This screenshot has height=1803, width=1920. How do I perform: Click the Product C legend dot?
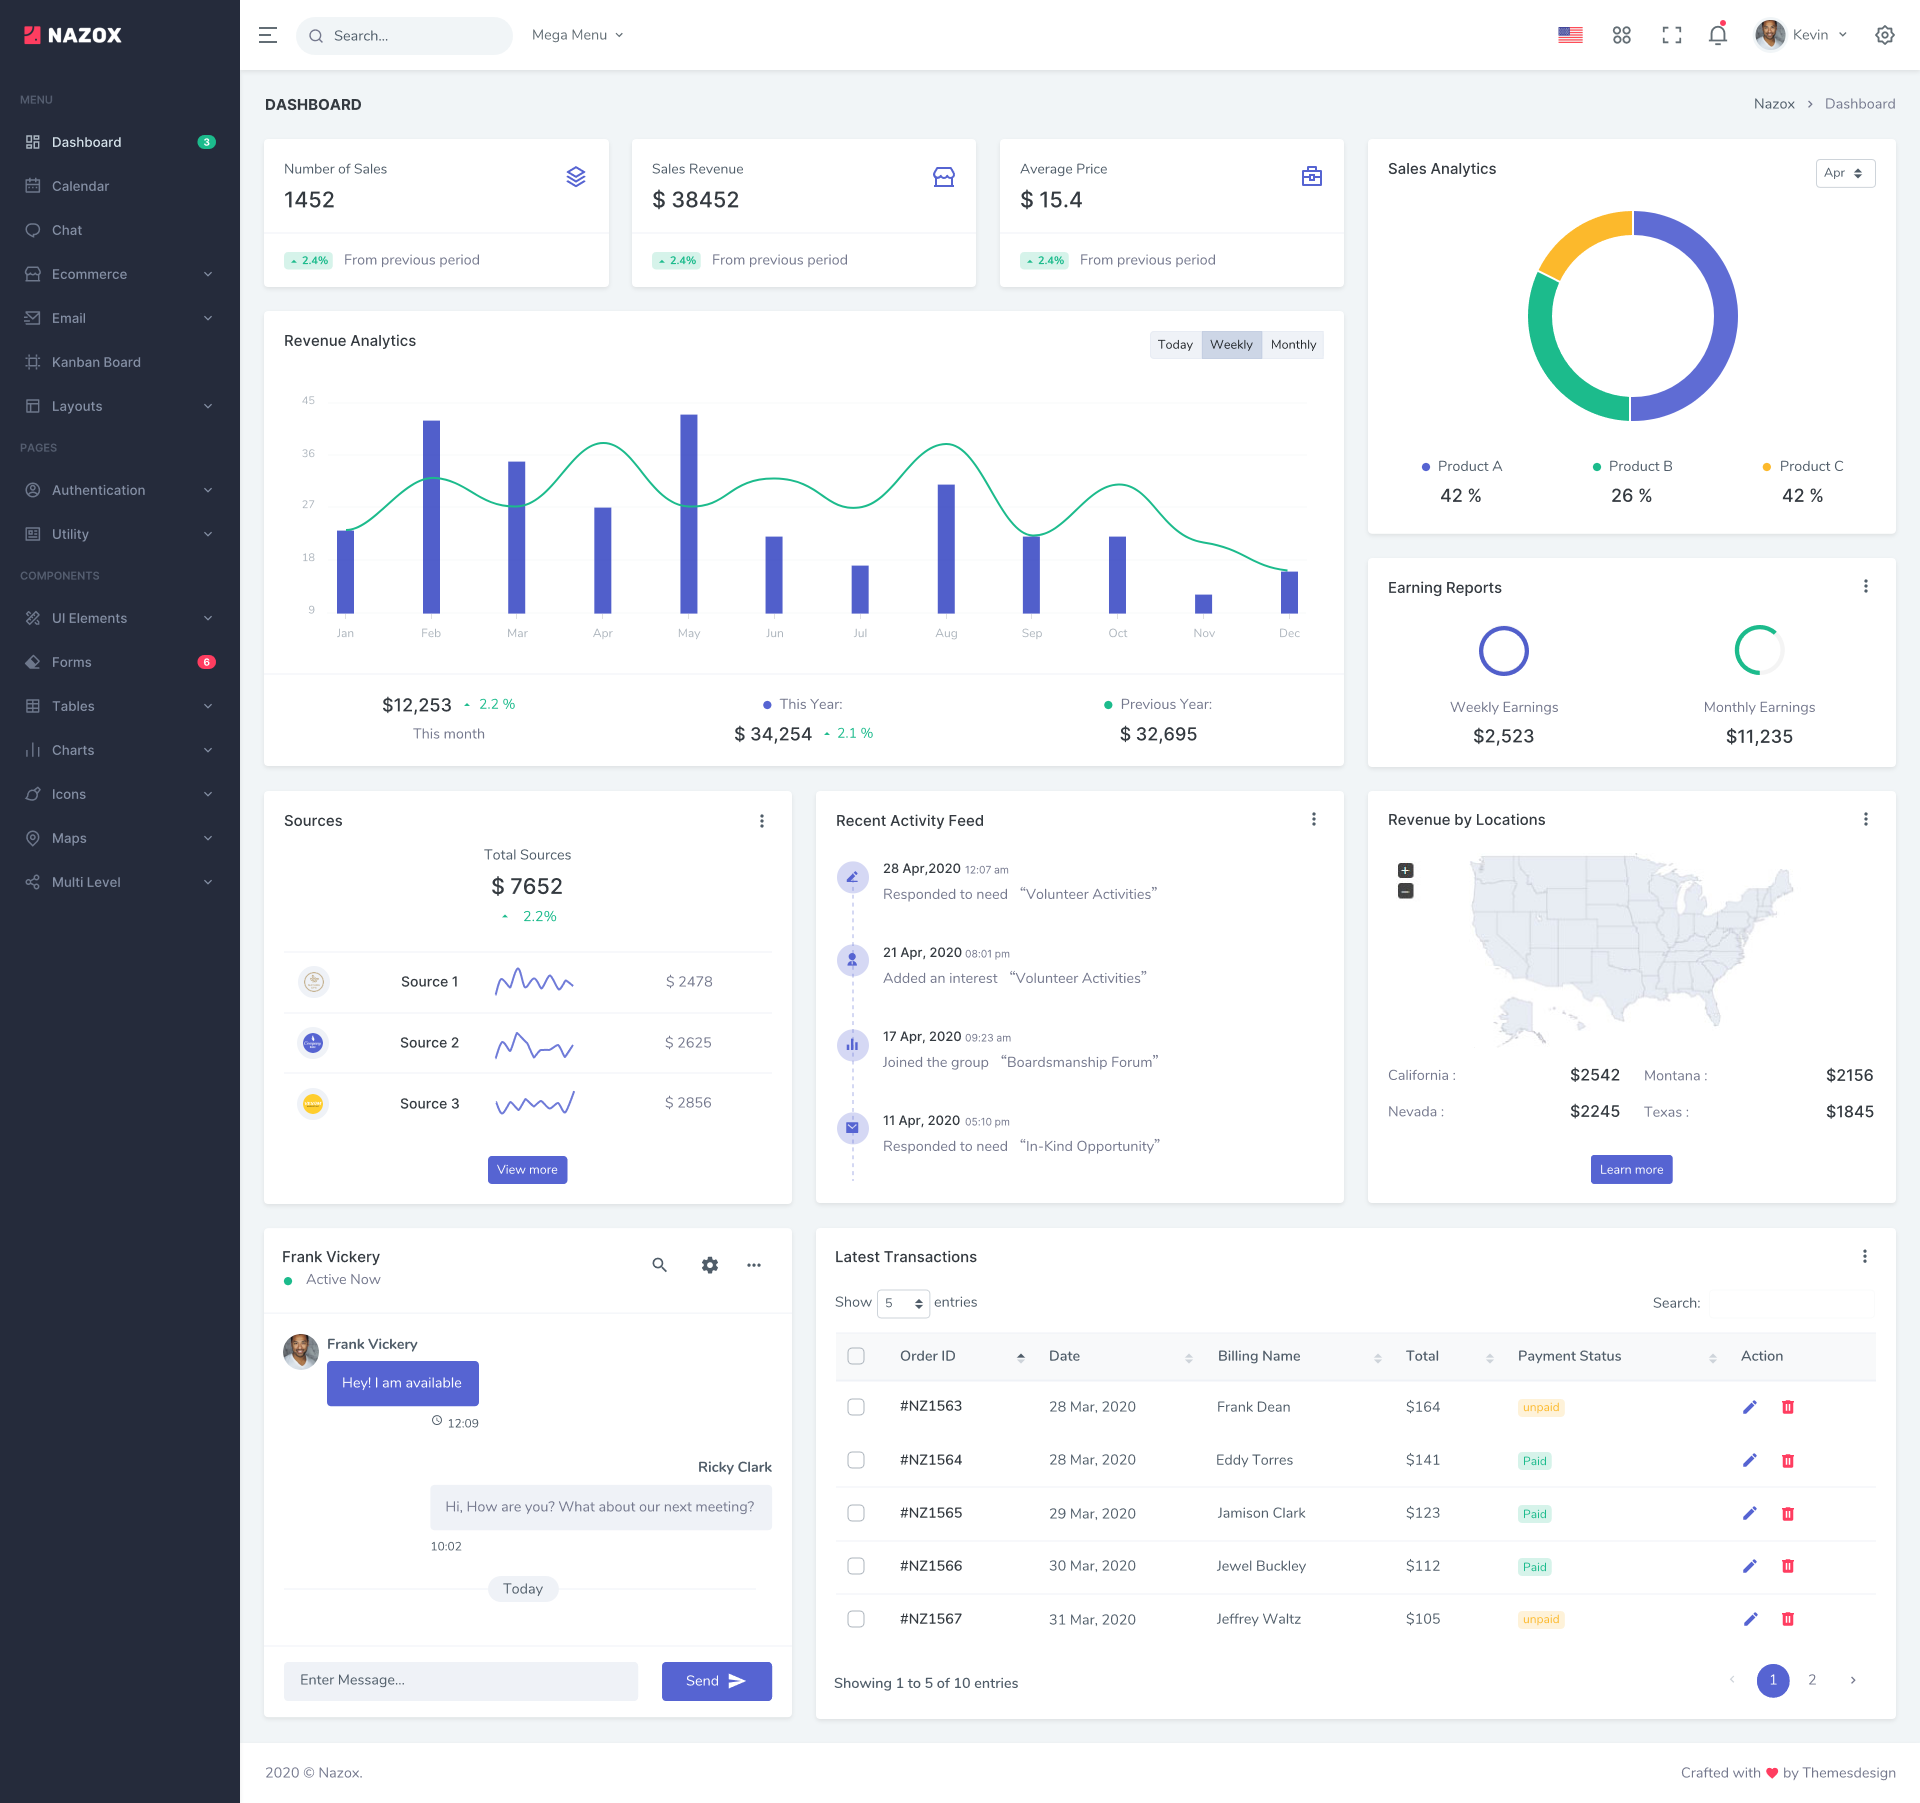(1767, 467)
